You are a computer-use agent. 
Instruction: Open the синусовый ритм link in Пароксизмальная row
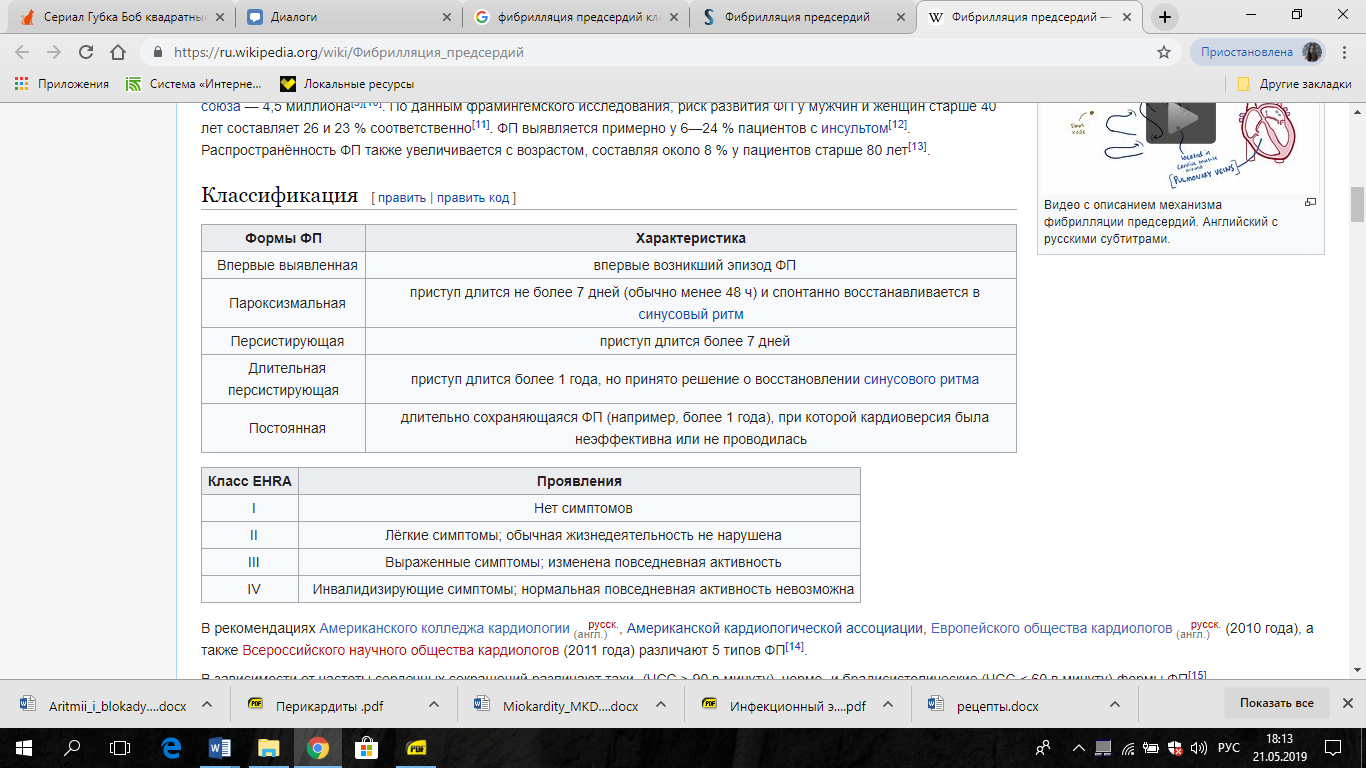click(x=691, y=314)
